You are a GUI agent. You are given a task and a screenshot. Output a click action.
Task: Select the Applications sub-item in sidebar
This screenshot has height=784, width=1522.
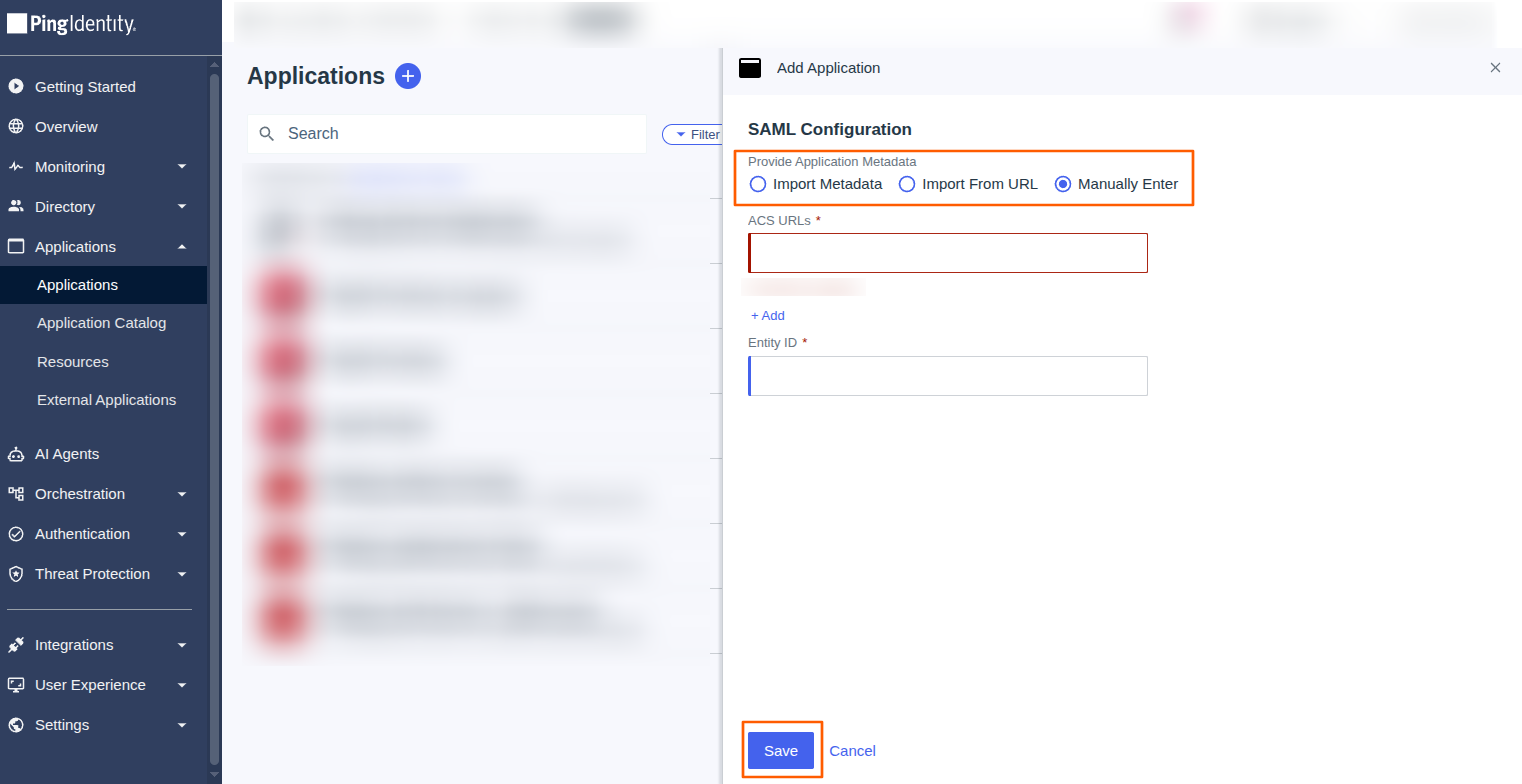coord(104,285)
